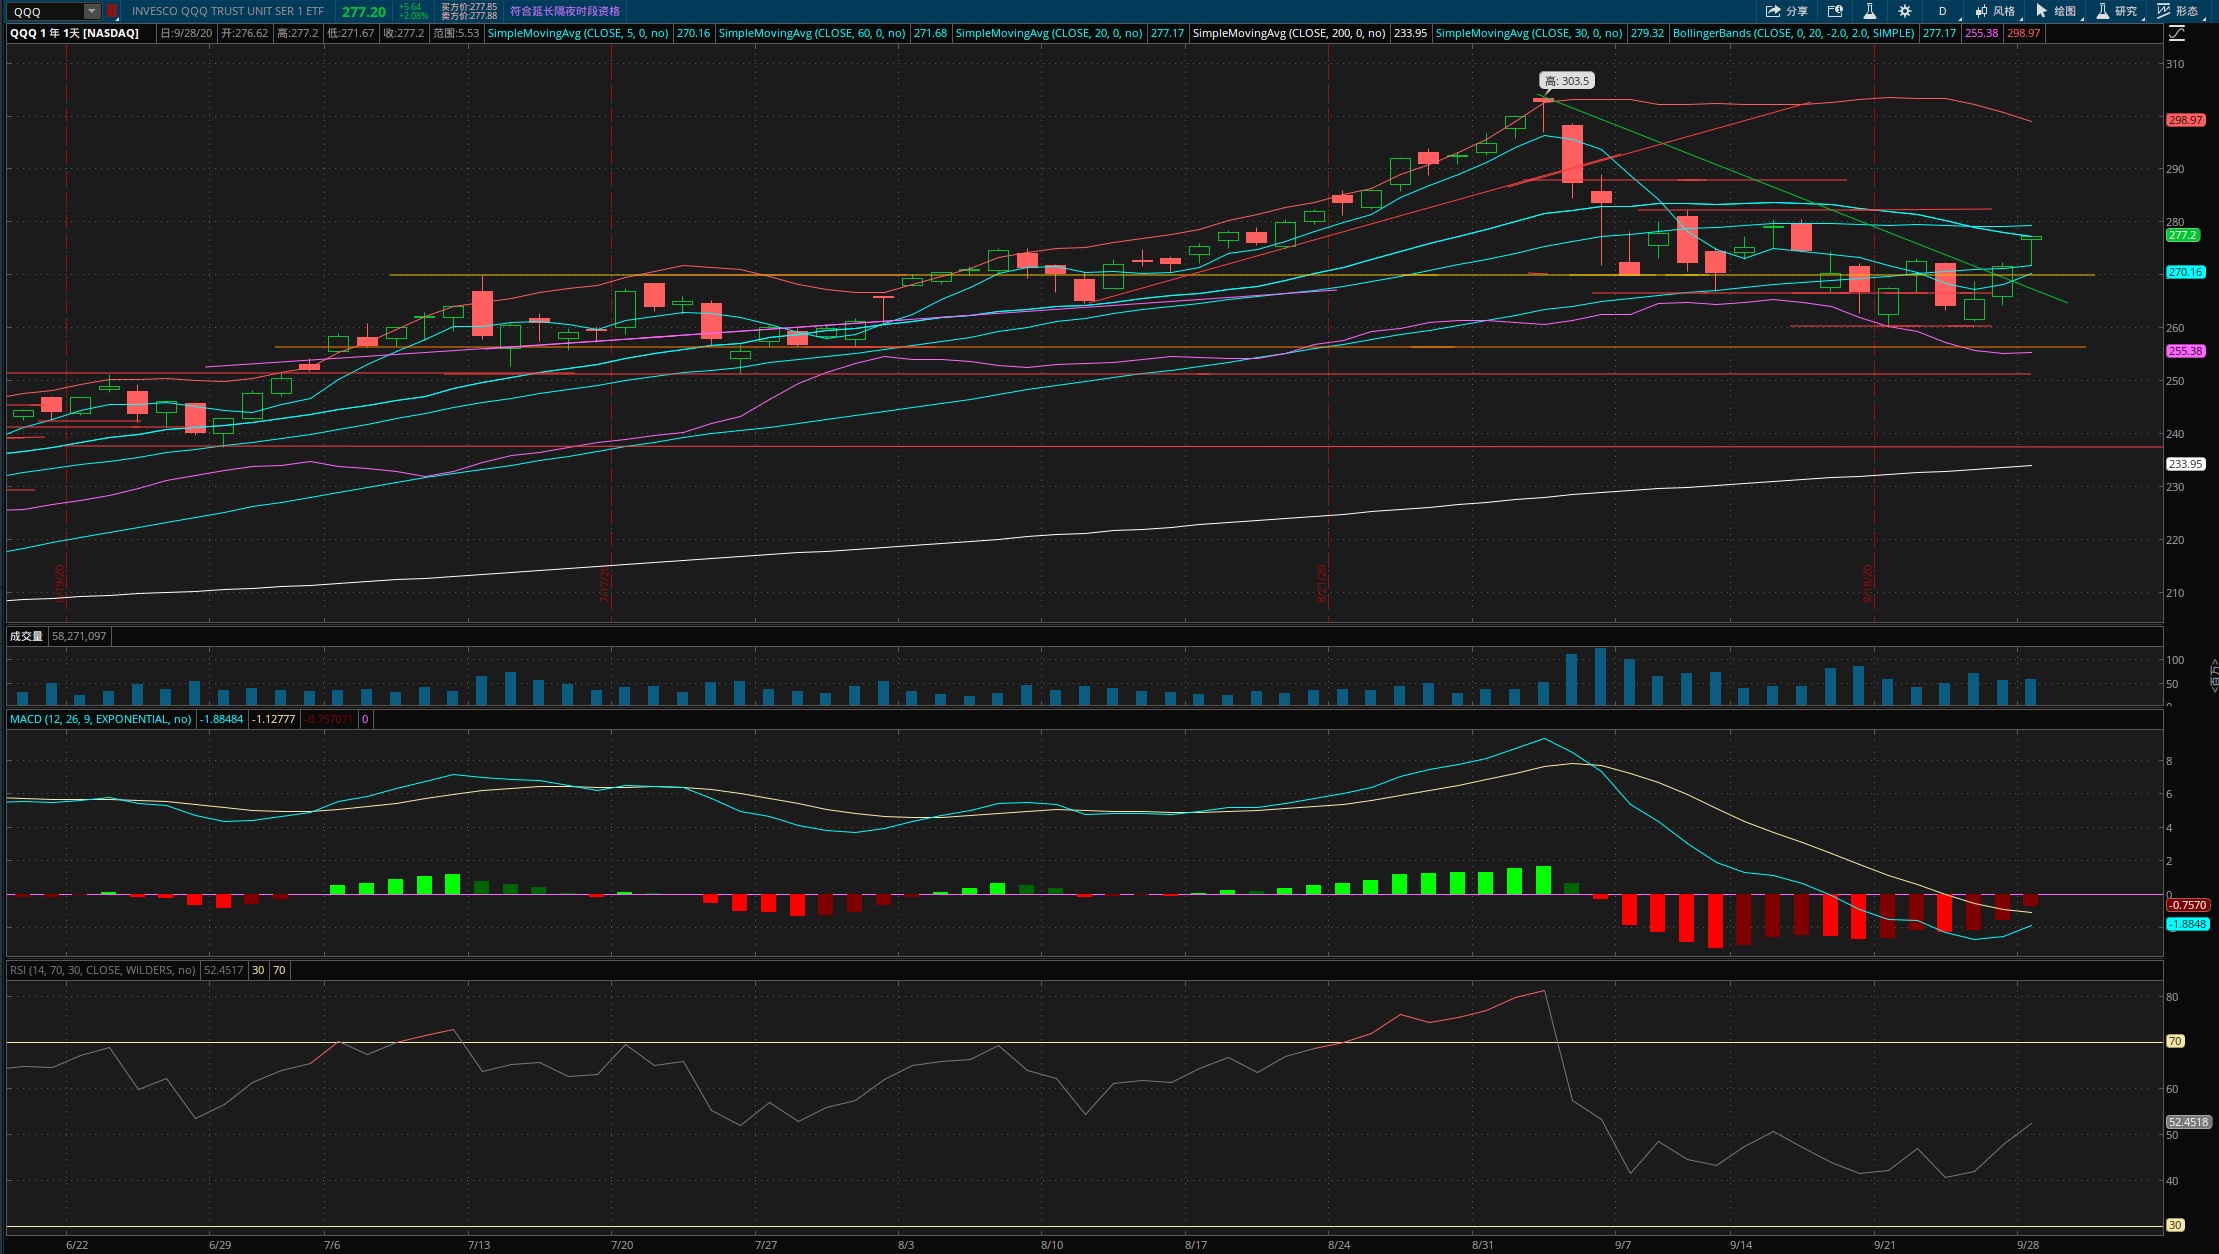Click the 买方价:277.85 bid value
The width and height of the screenshot is (2219, 1254).
(469, 6)
